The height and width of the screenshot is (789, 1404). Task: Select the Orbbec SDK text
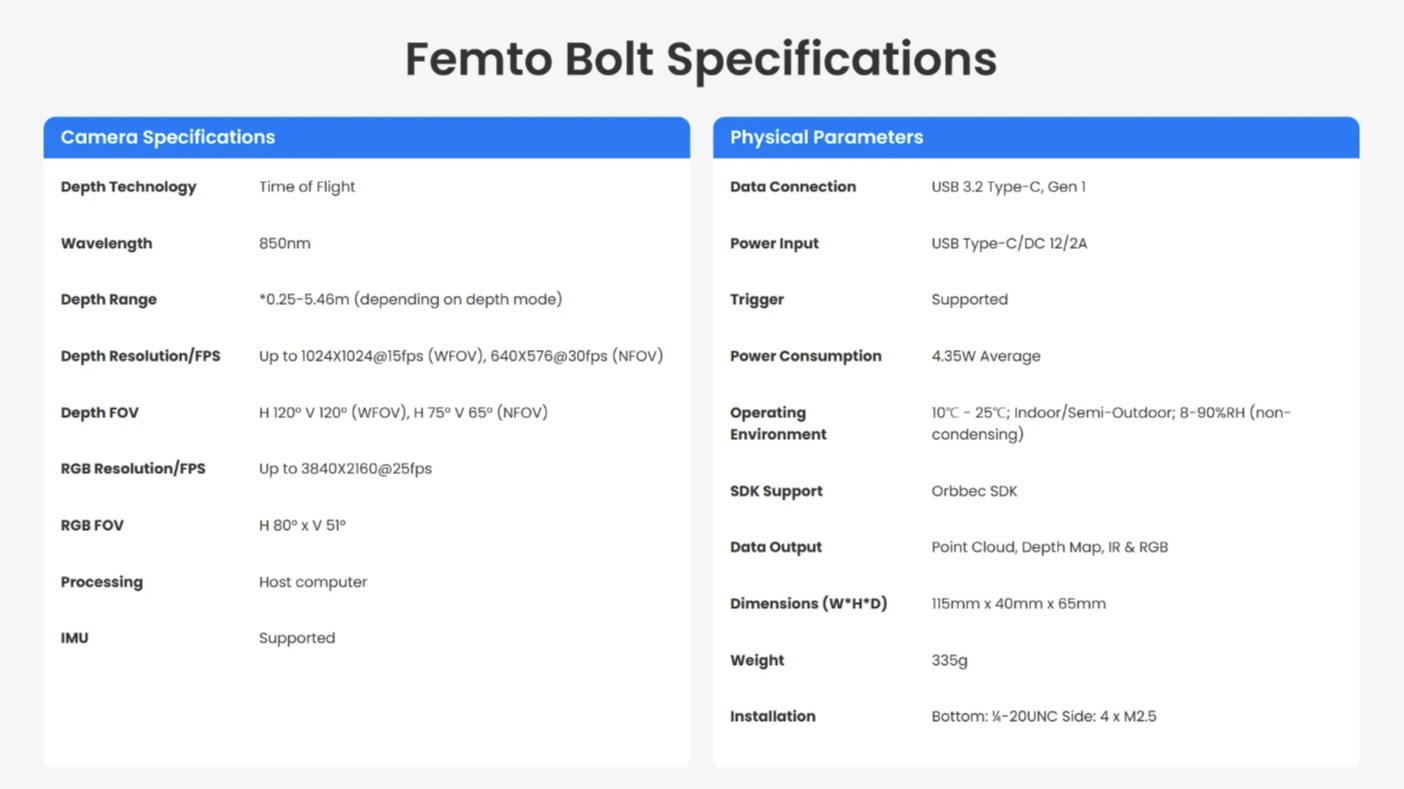pos(973,491)
